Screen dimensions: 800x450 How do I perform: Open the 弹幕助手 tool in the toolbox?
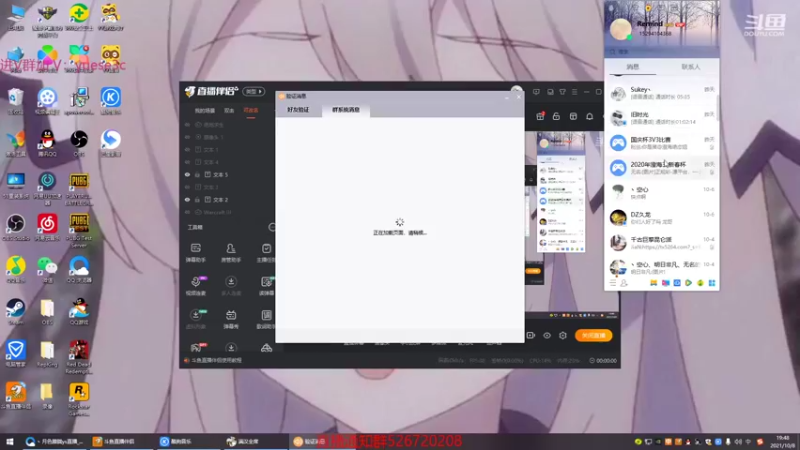[195, 253]
